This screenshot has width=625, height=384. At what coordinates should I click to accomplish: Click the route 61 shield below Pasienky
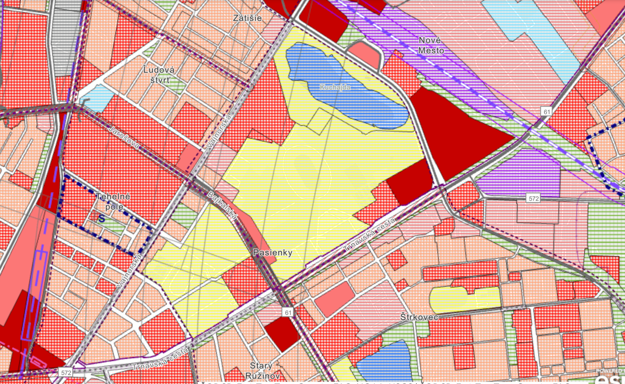[x=288, y=312]
